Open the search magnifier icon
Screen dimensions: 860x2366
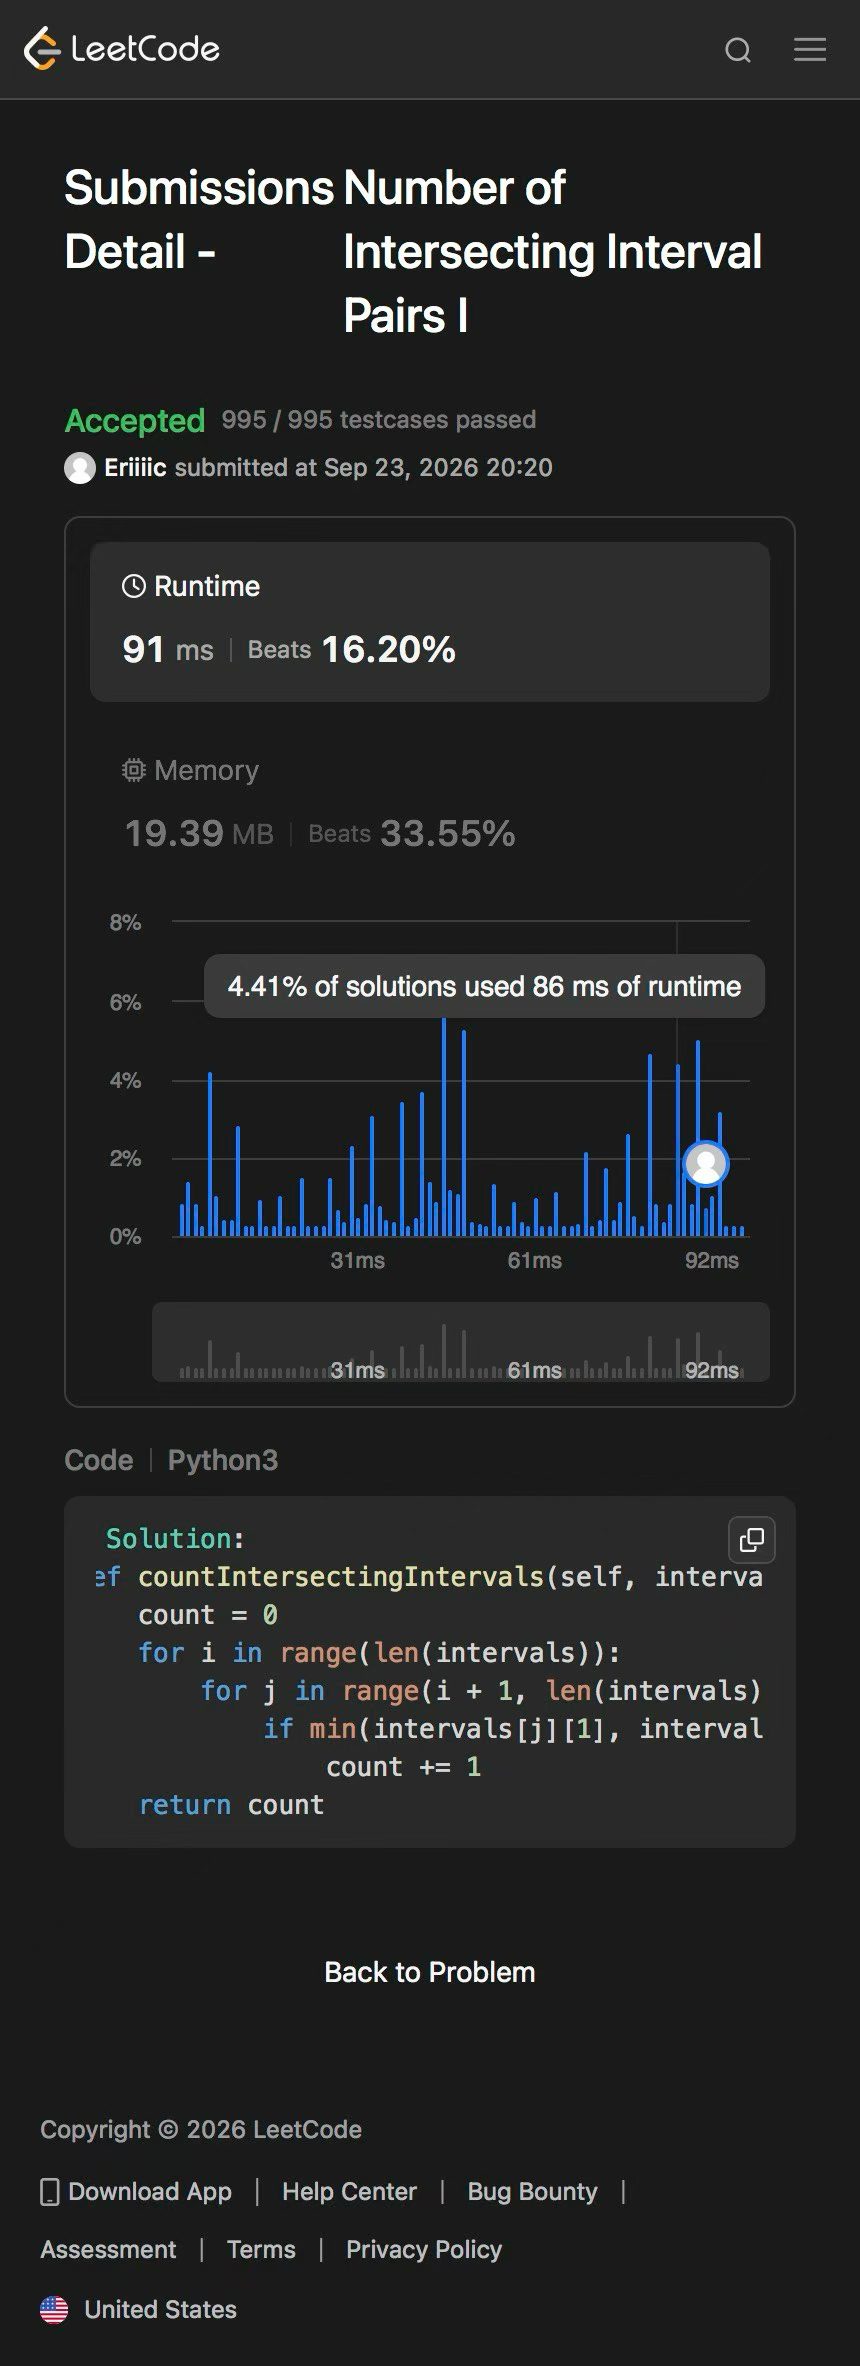point(738,50)
